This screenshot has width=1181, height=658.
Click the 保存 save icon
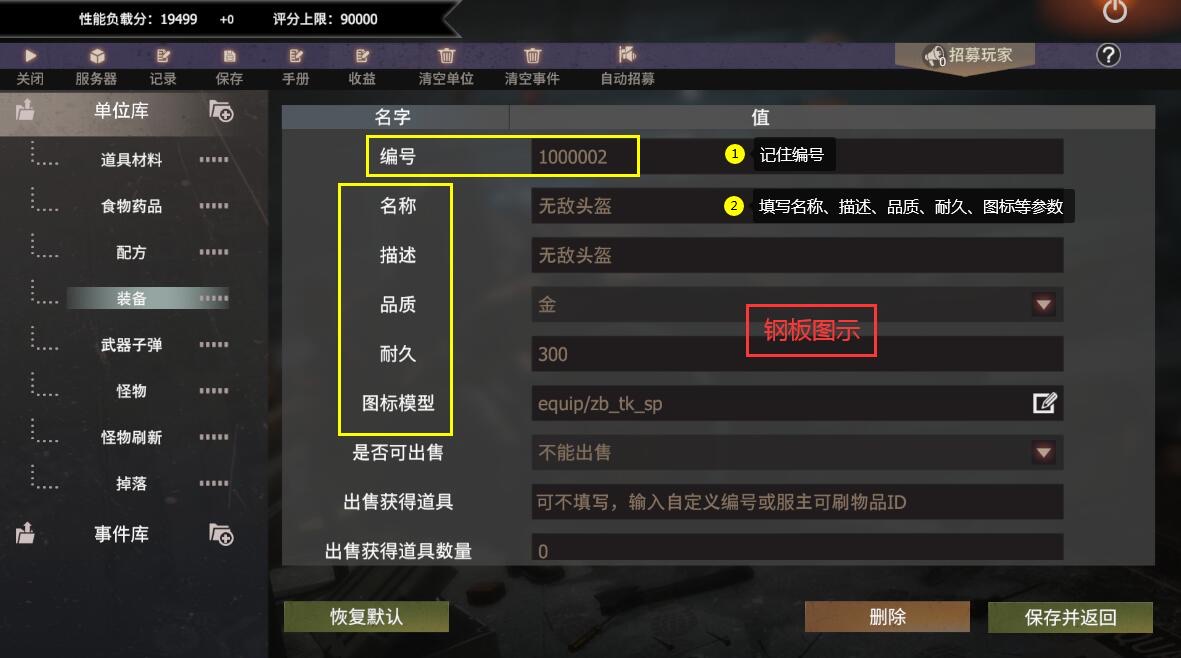229,56
